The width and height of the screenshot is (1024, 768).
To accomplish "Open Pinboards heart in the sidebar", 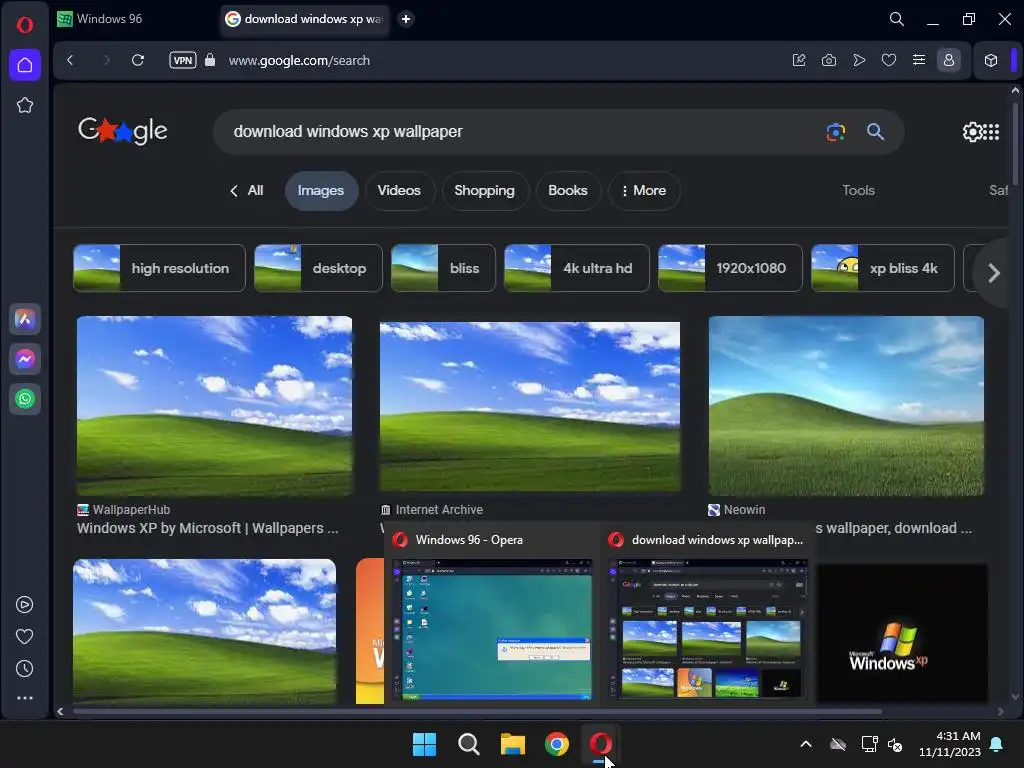I will tap(24, 637).
